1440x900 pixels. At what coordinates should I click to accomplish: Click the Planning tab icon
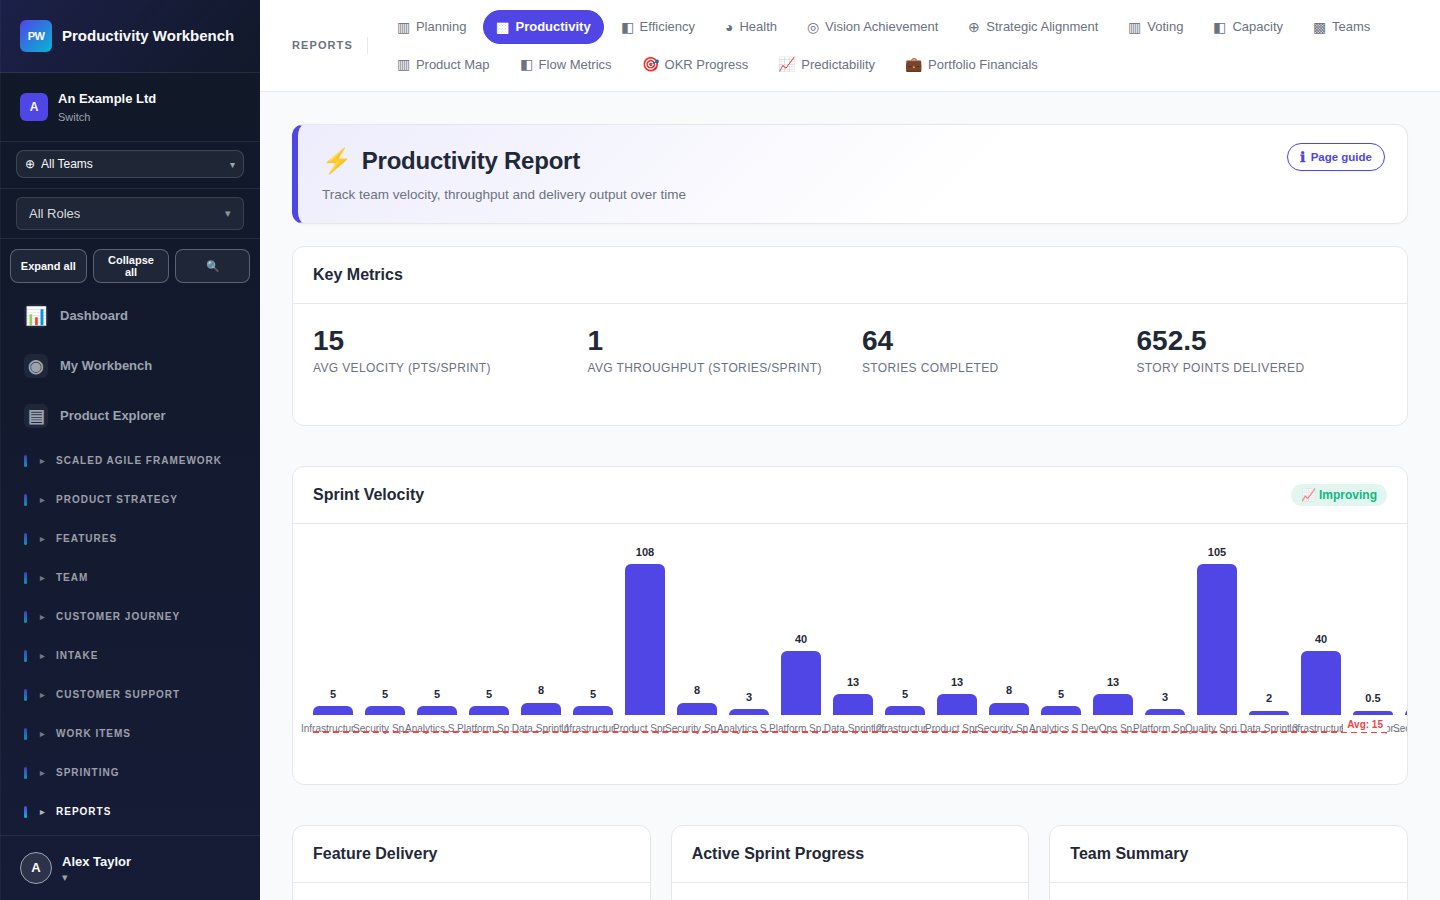(x=404, y=27)
